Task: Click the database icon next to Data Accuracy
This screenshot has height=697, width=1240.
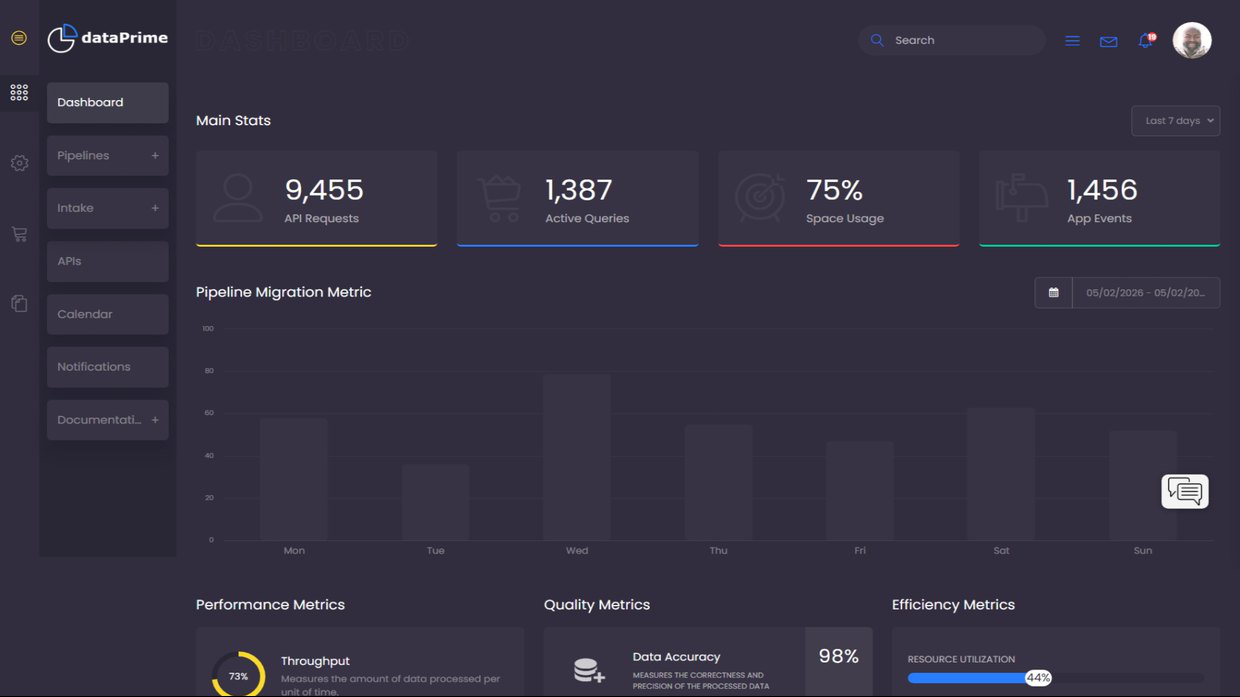Action: point(589,671)
